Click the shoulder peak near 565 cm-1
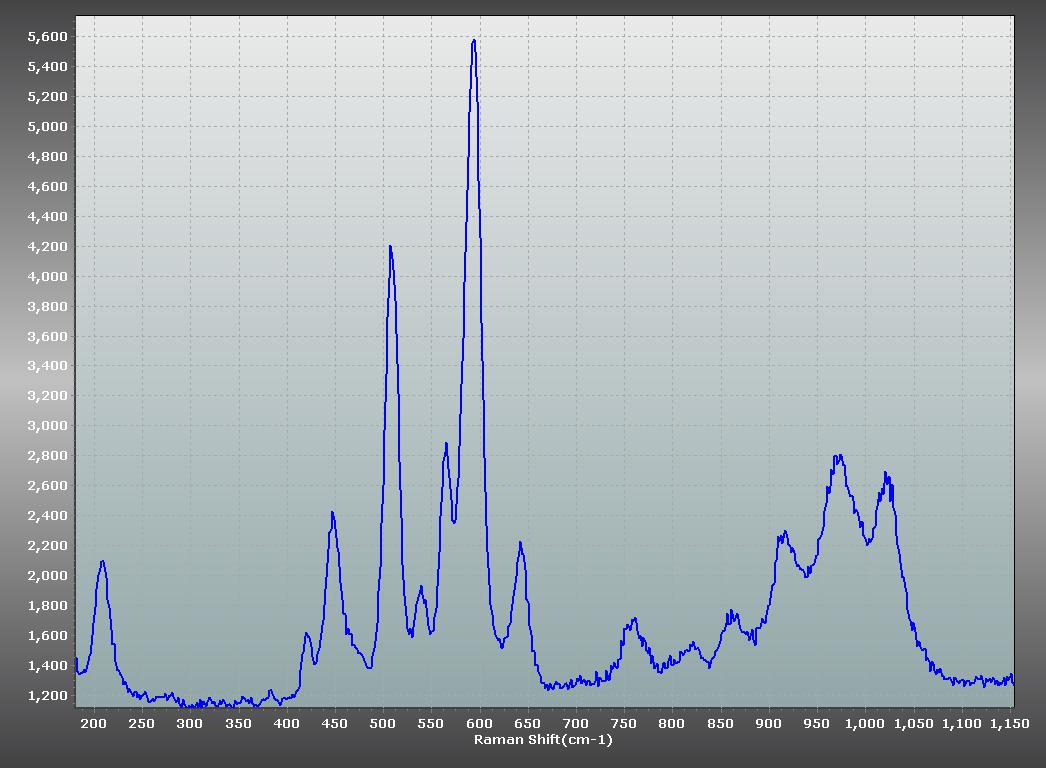This screenshot has height=768, width=1046. pos(446,443)
